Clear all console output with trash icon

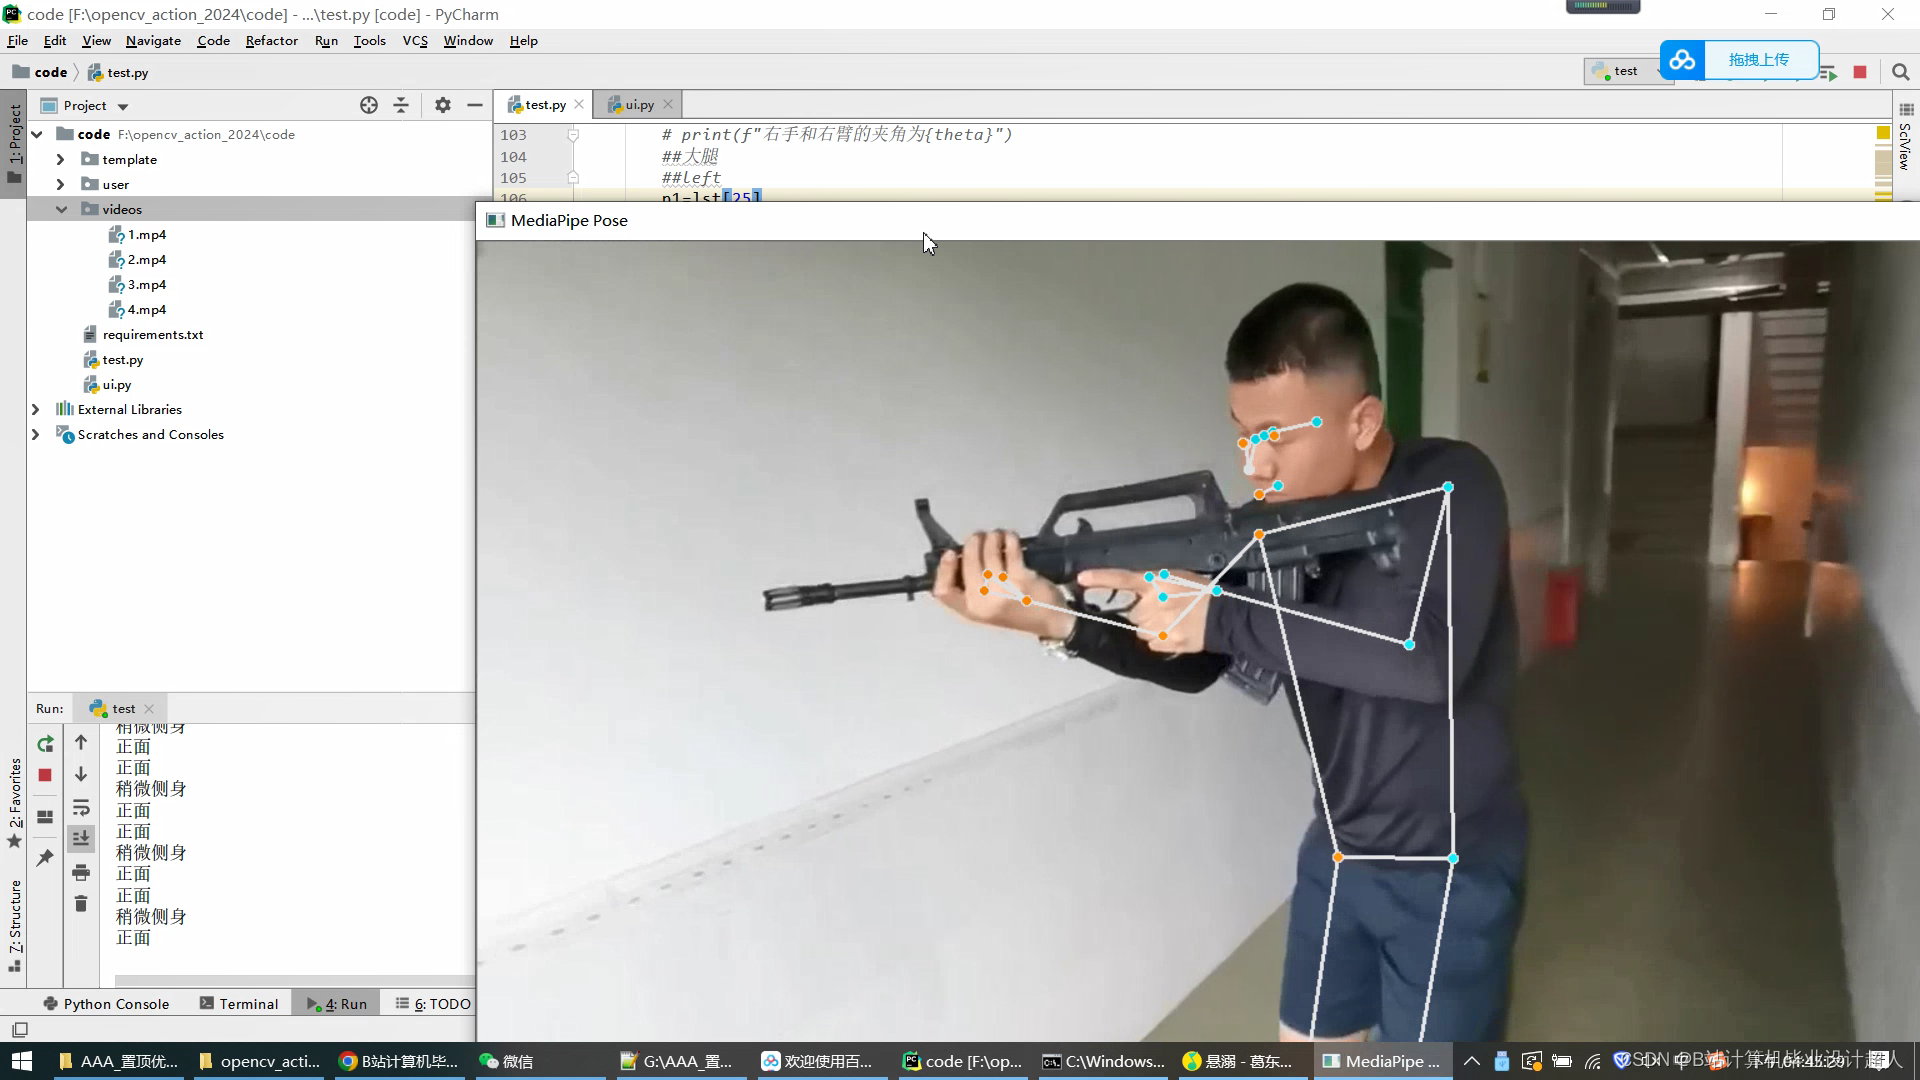81,904
